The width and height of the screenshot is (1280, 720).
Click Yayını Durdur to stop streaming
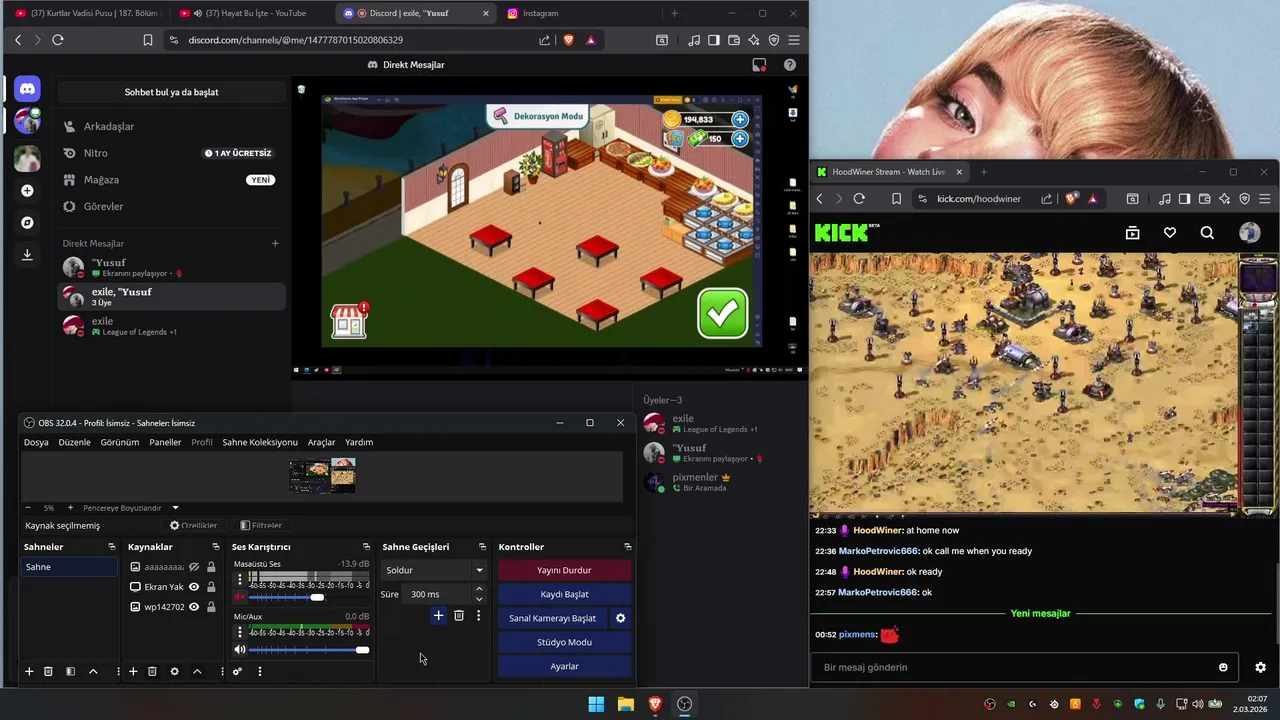564,570
